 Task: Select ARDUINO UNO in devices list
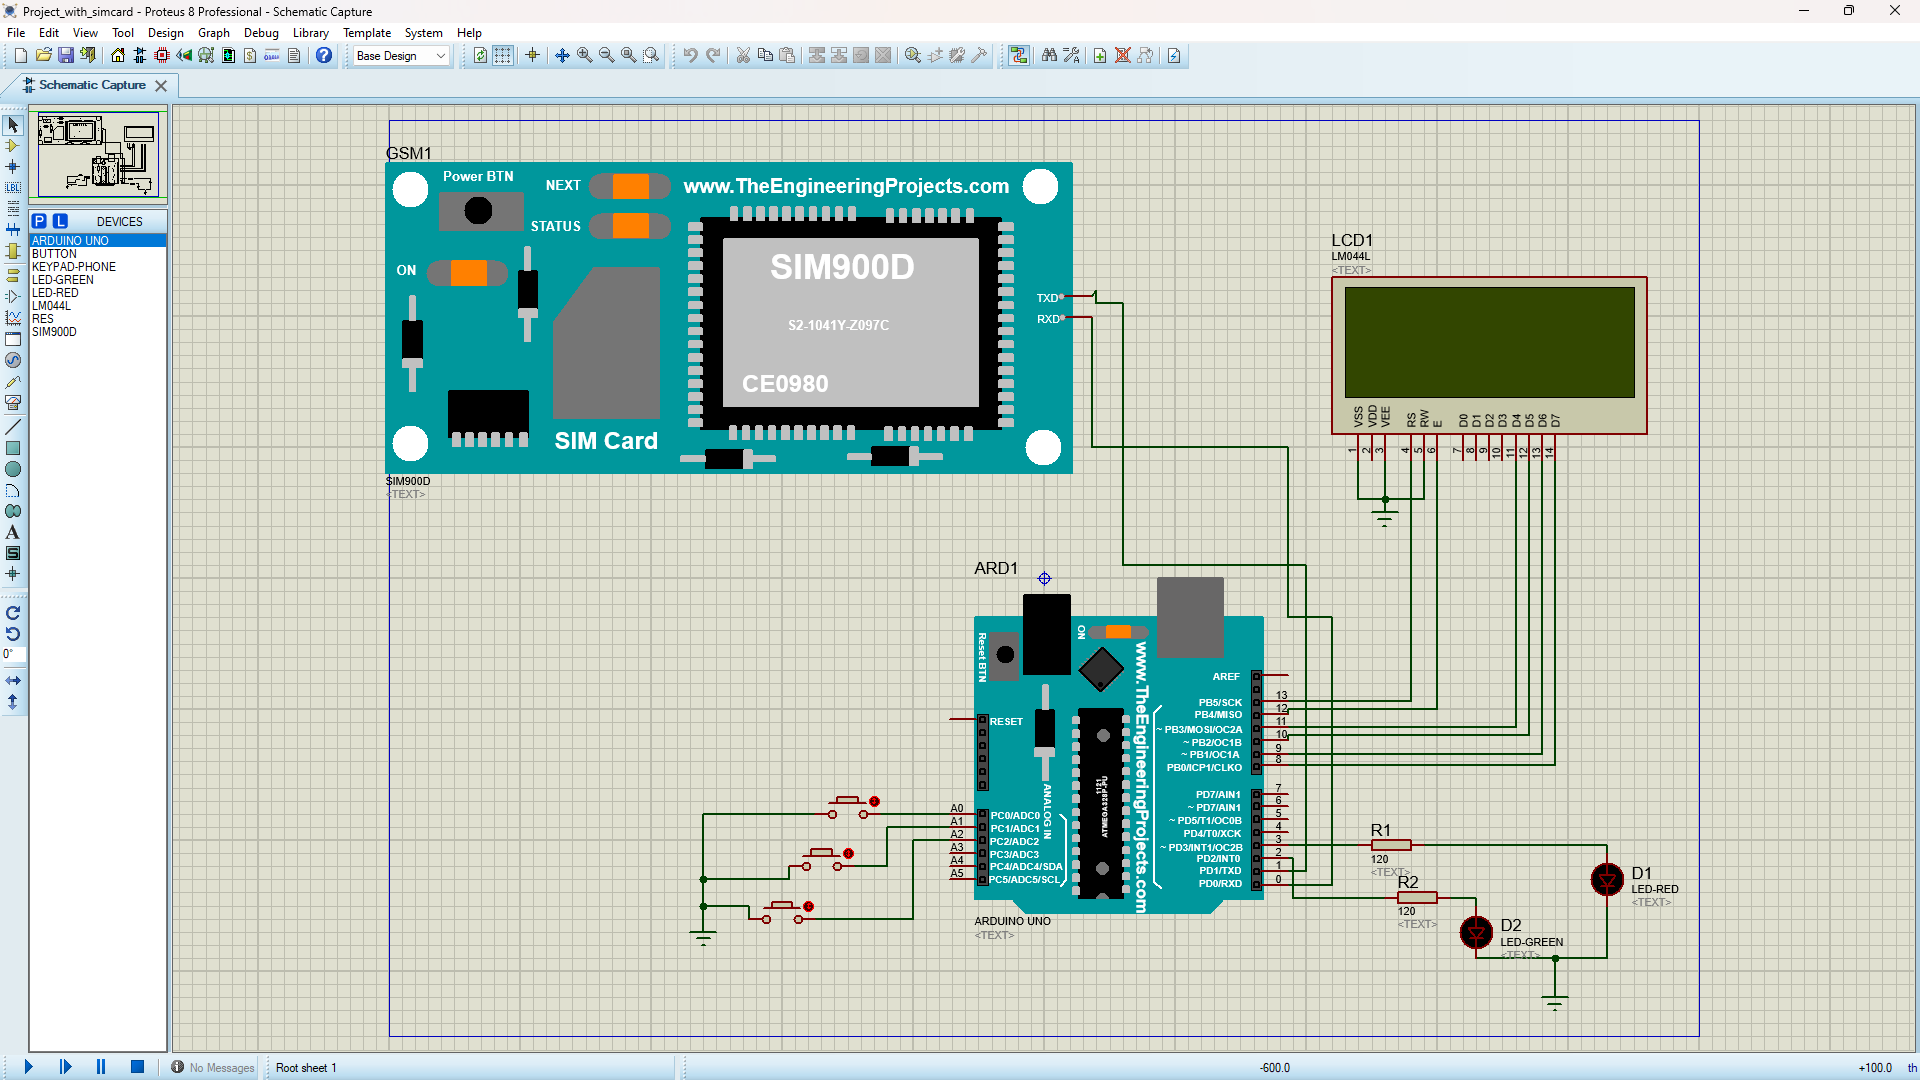(97, 241)
